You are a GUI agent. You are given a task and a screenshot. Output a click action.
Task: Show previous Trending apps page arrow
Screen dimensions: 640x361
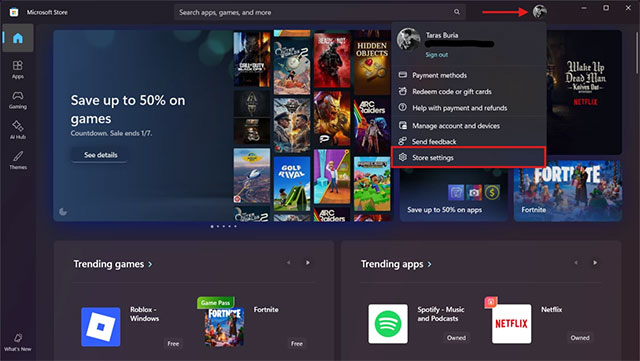576,263
